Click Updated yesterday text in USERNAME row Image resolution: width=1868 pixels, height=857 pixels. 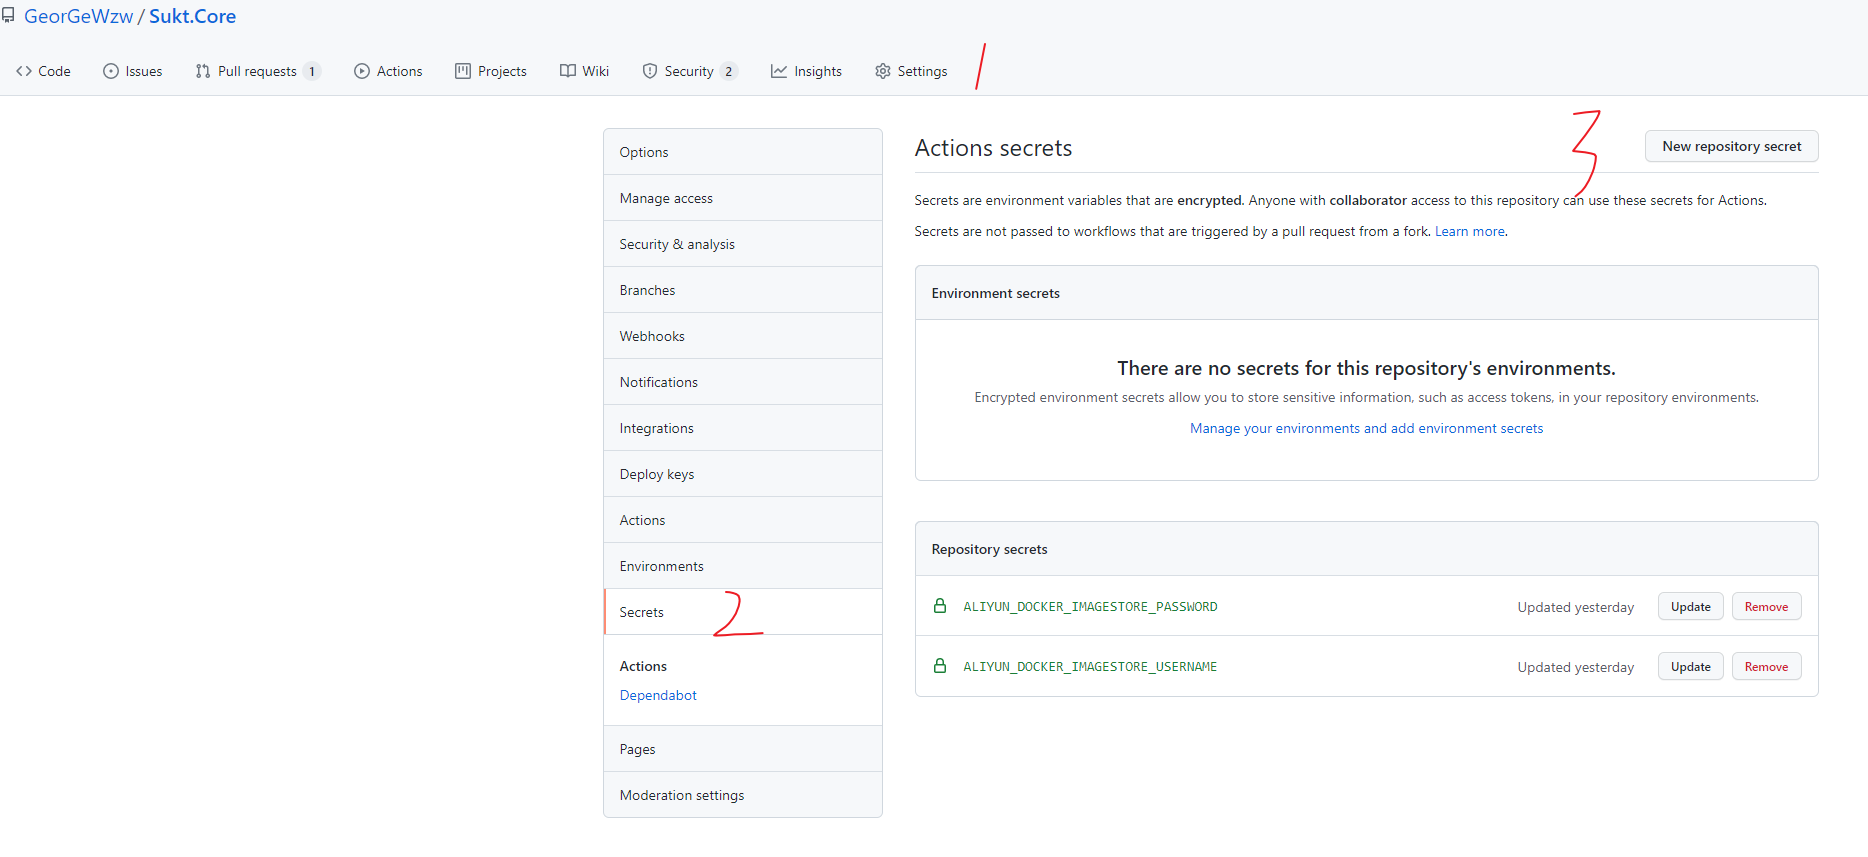point(1575,667)
